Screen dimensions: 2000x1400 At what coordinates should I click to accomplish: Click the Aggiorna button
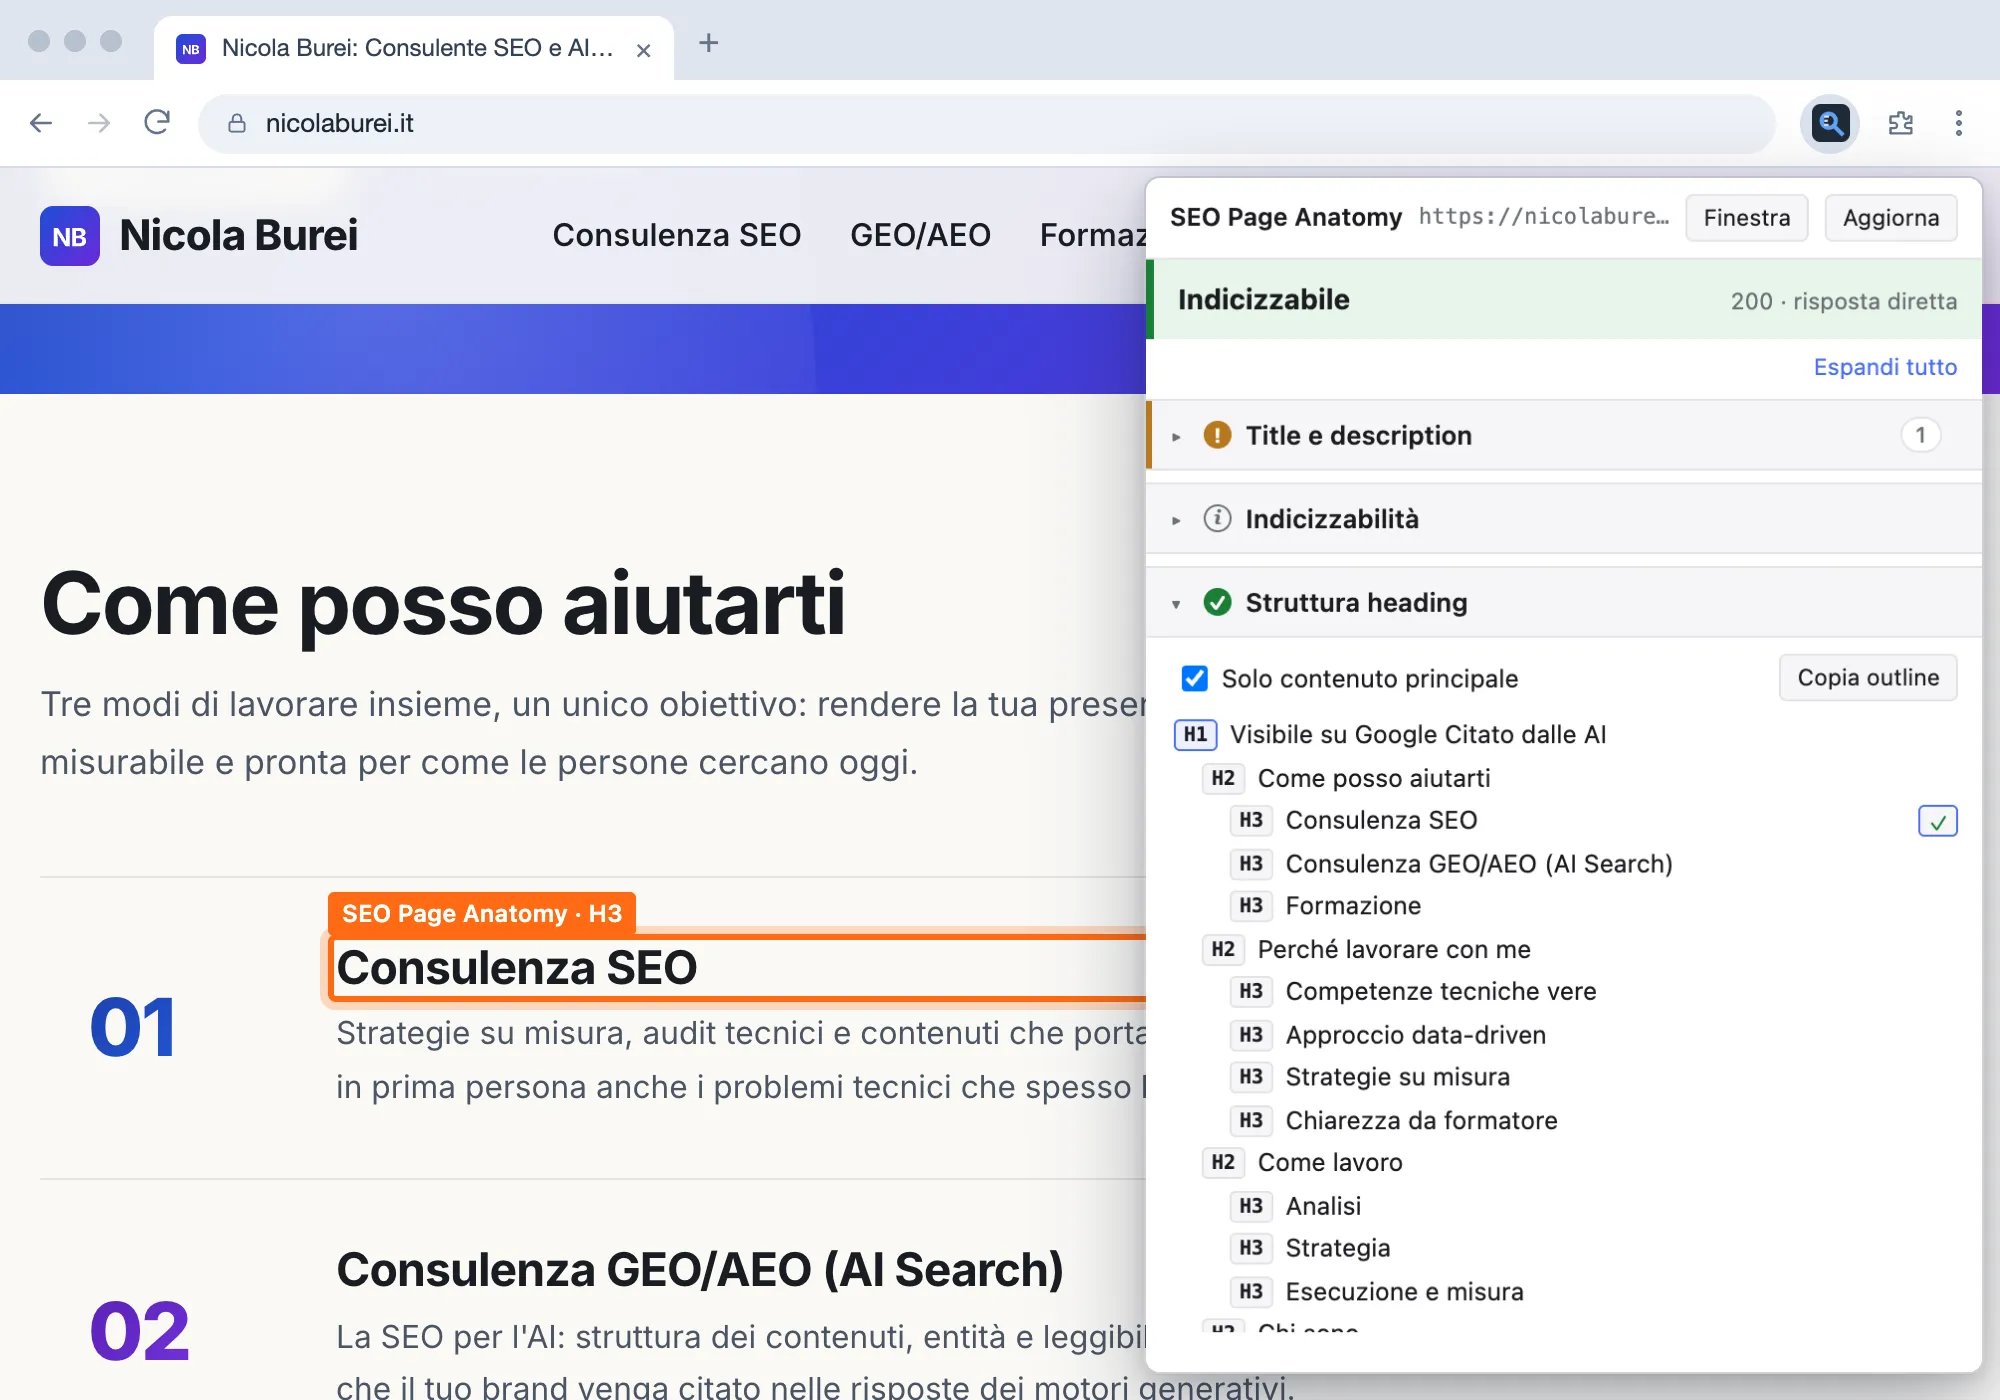coord(1890,217)
